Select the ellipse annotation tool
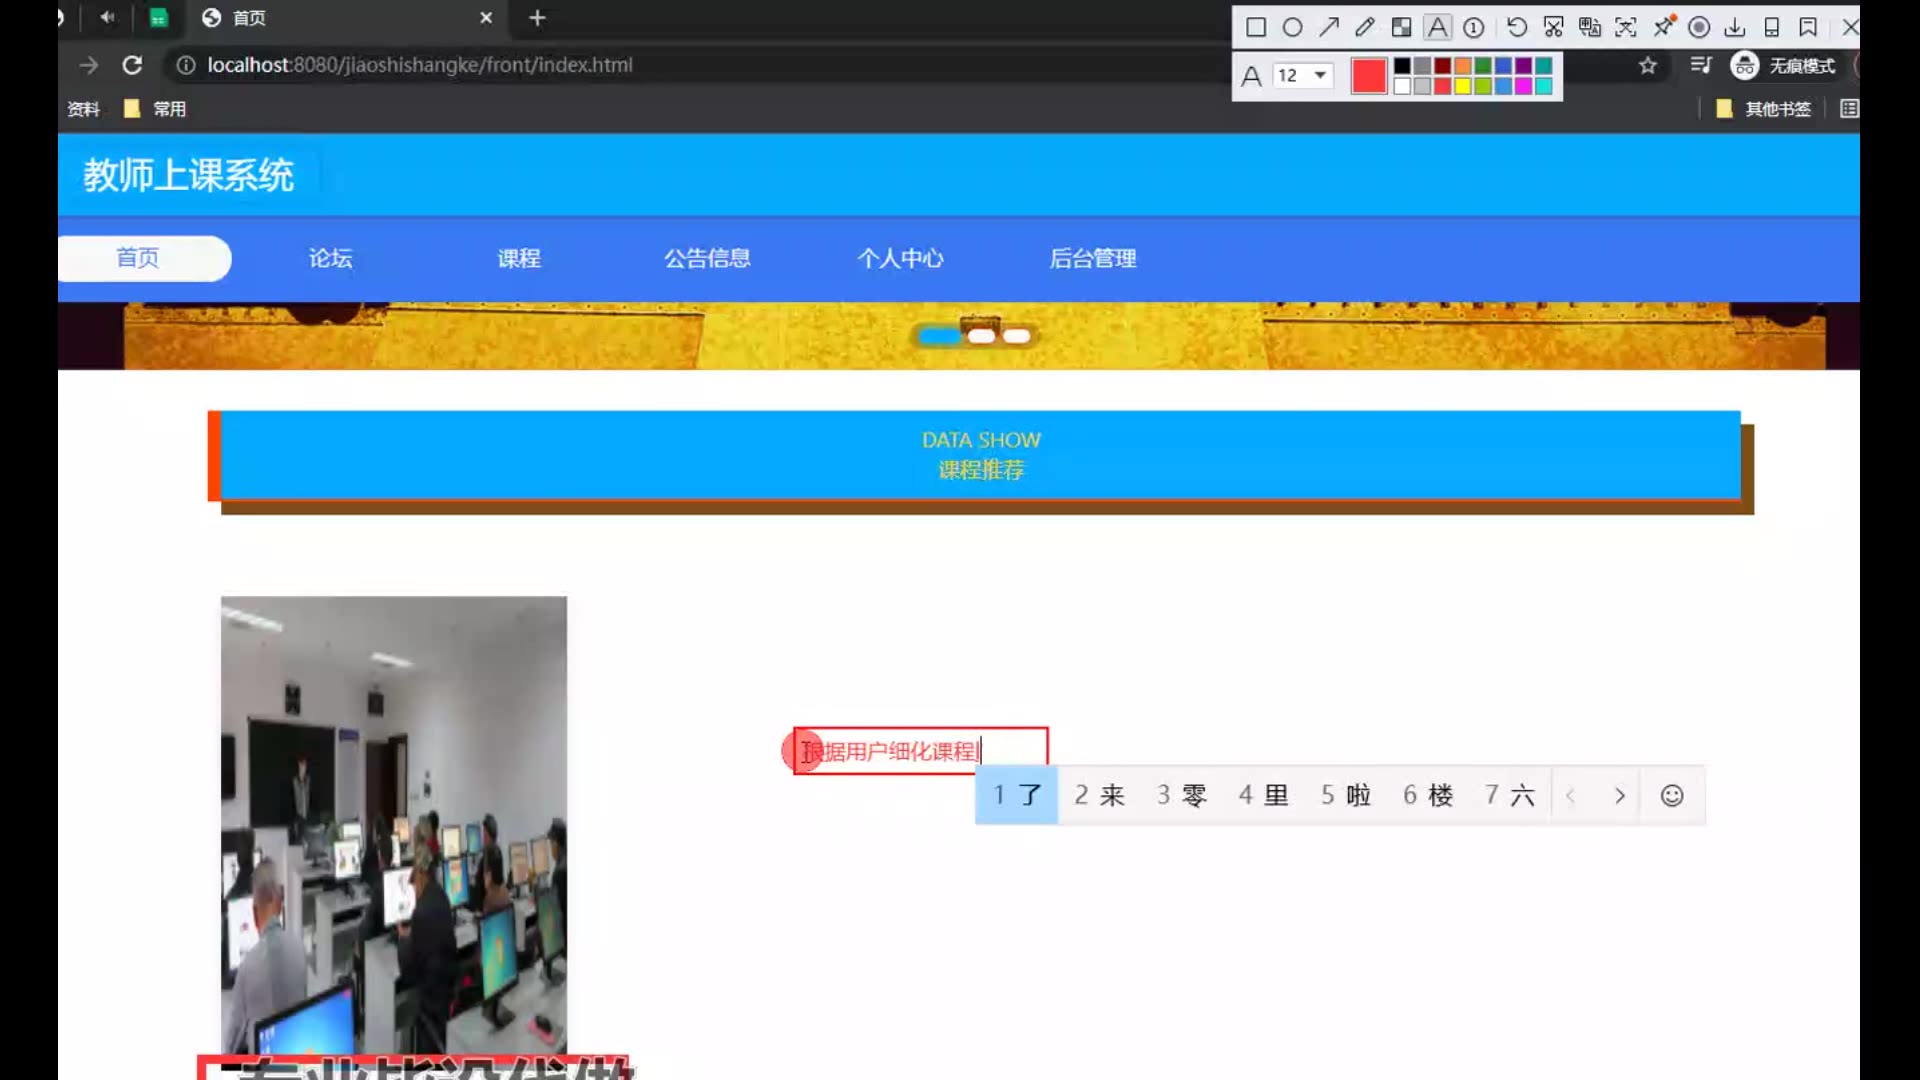 pos(1293,27)
